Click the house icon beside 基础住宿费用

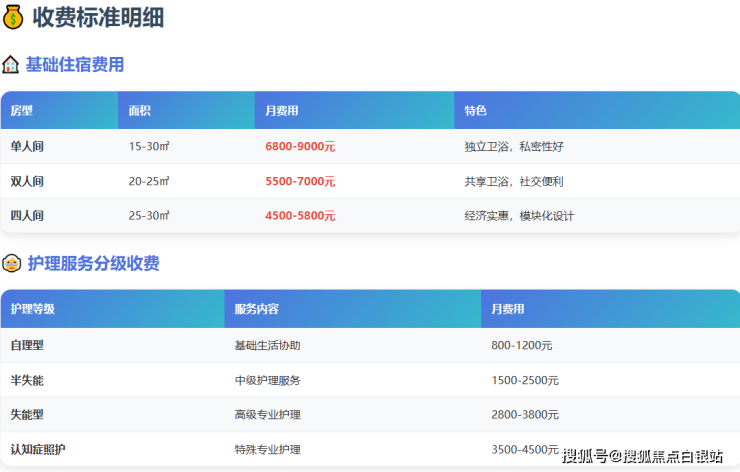point(11,65)
